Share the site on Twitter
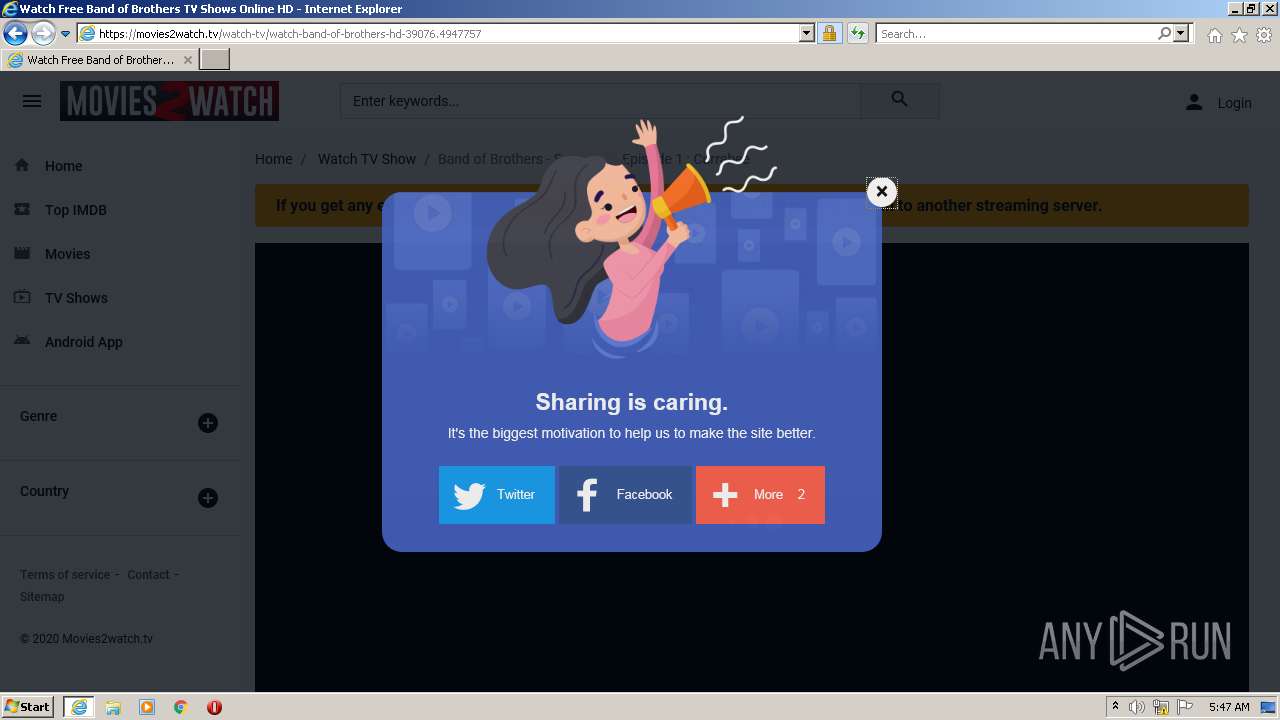Screen dimensions: 1280x720 (x=497, y=494)
